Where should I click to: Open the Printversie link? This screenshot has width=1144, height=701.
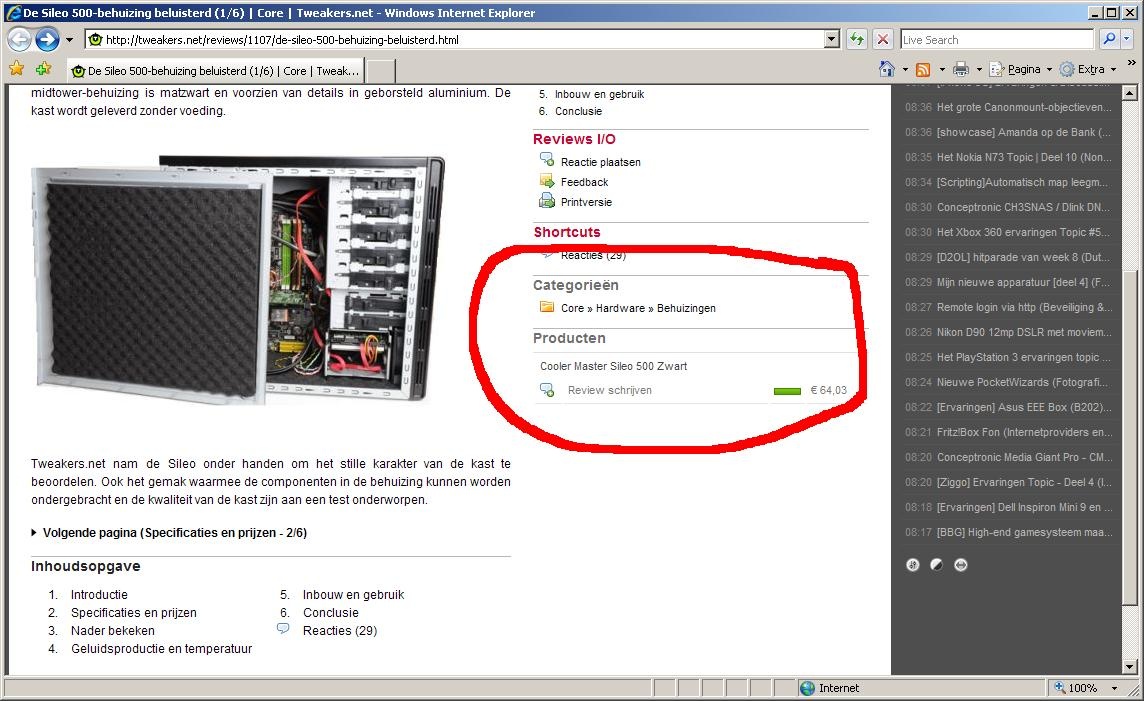tap(587, 202)
